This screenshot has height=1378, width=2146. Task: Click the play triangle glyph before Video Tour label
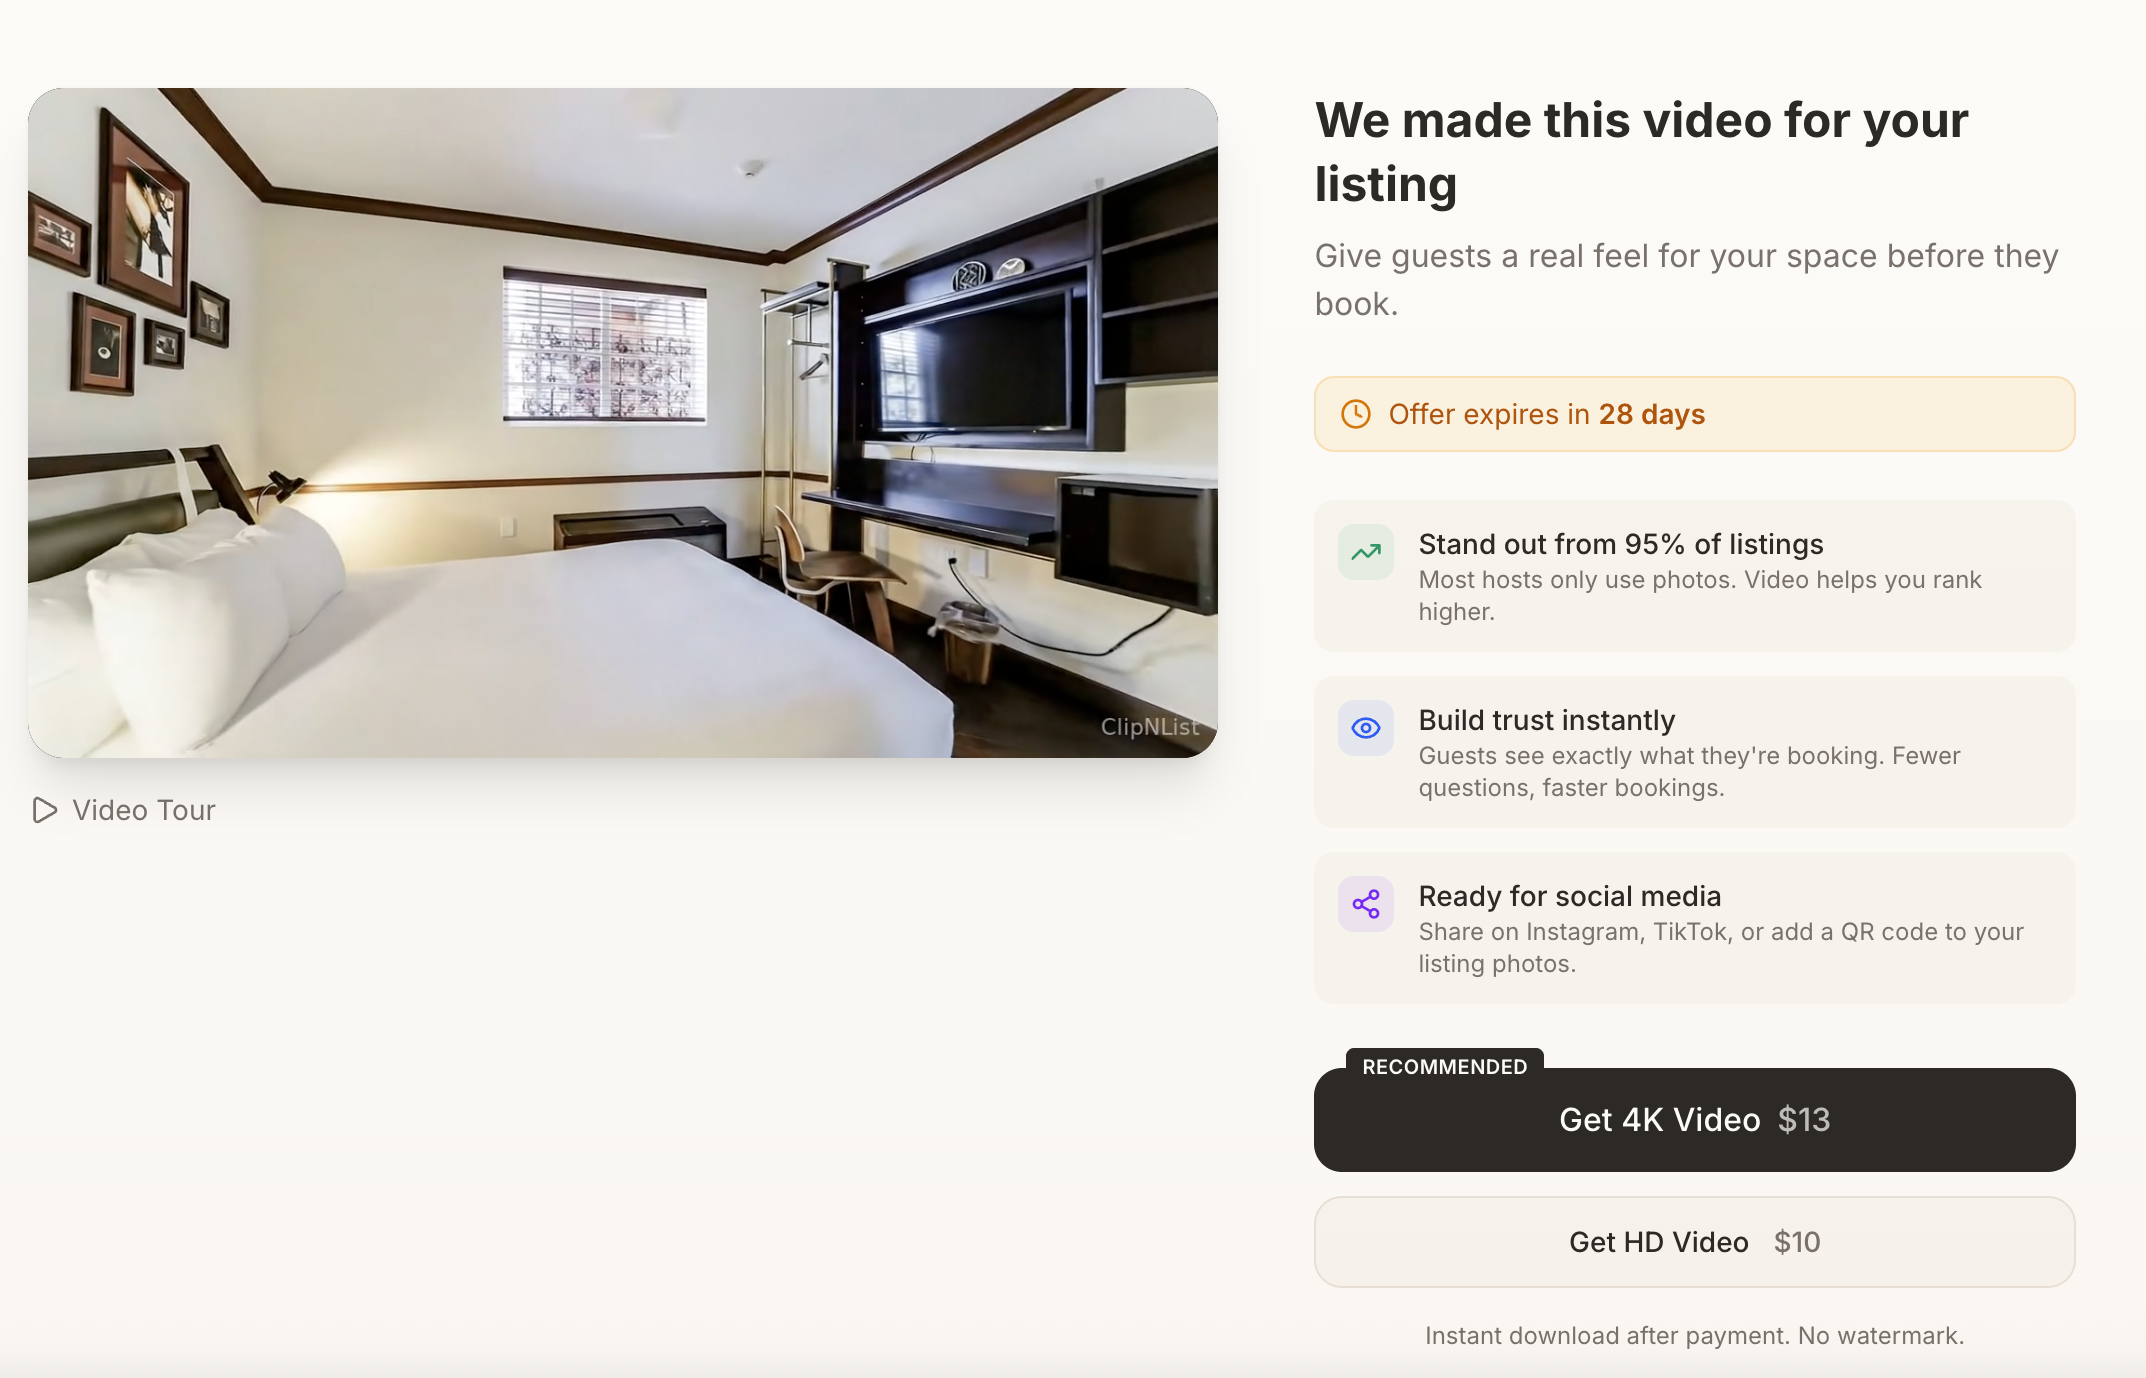tap(44, 810)
